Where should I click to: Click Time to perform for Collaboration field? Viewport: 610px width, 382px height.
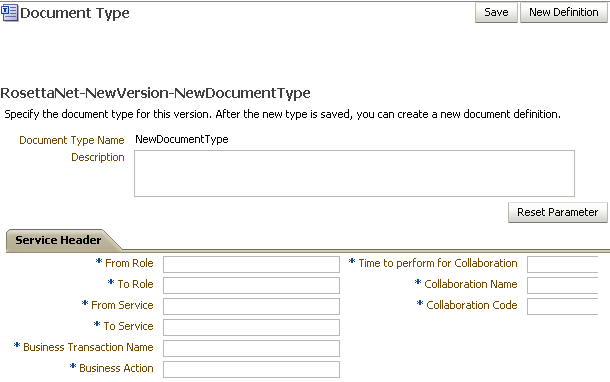point(563,265)
